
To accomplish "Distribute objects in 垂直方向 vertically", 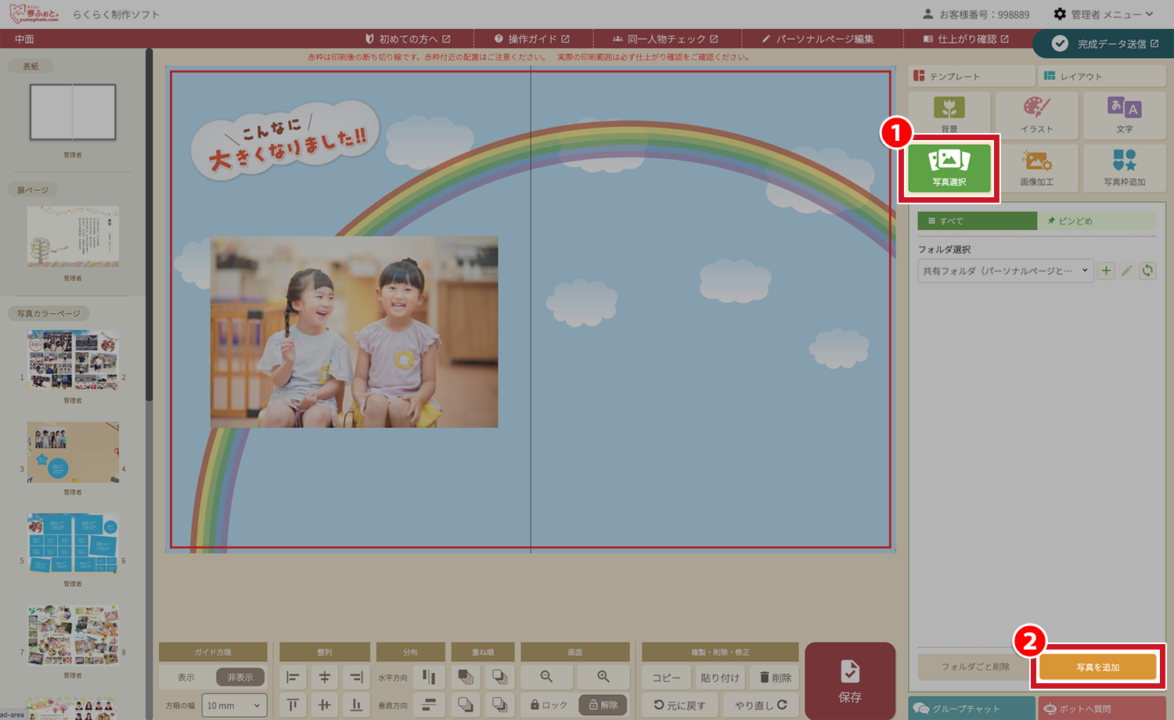I will coord(429,705).
